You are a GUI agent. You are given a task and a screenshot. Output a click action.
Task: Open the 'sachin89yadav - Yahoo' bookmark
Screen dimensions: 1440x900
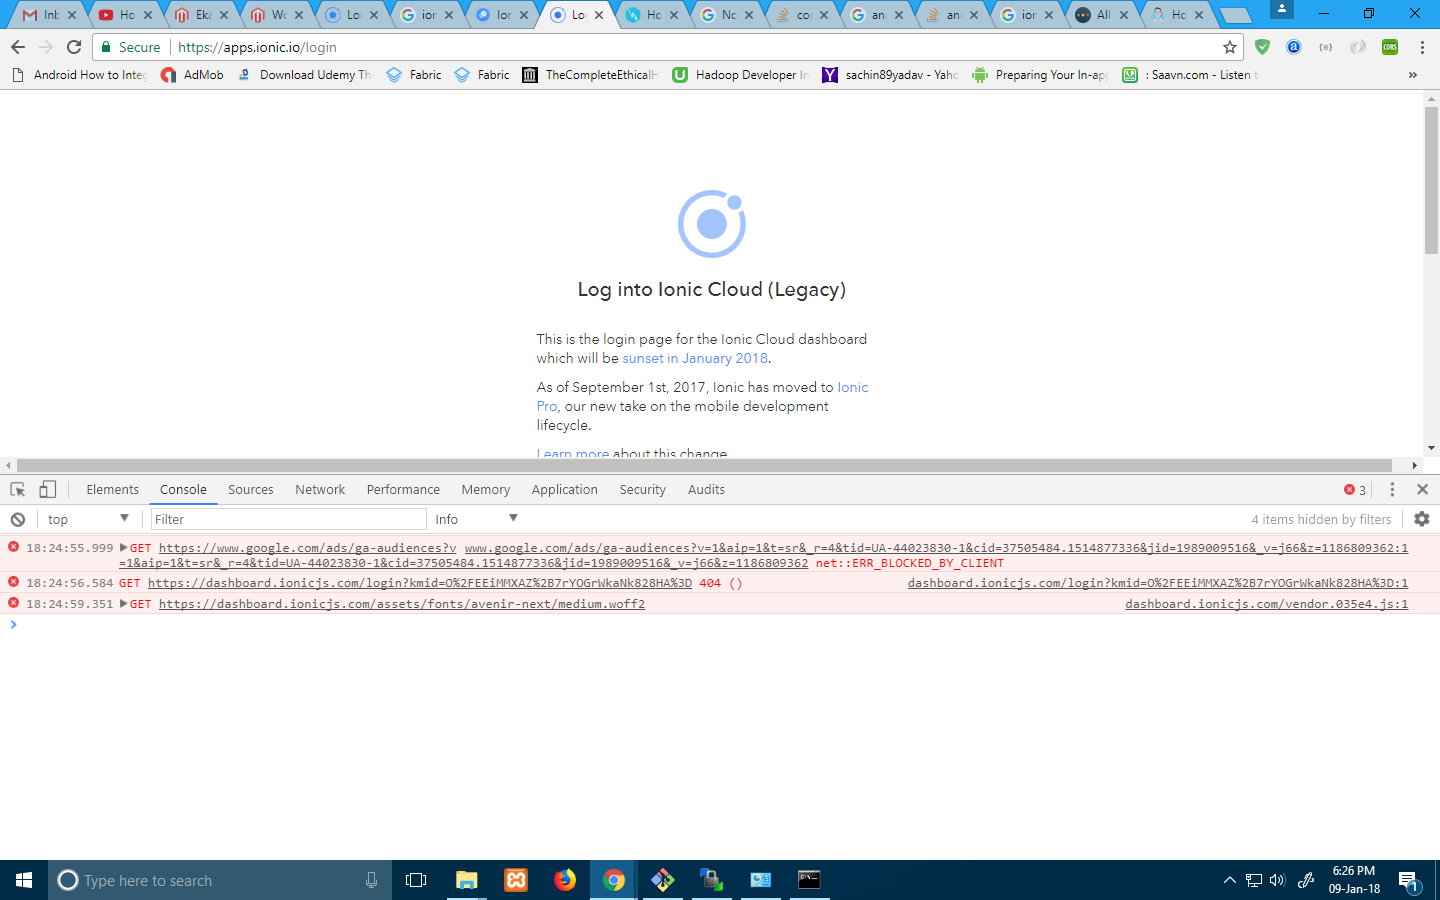[890, 75]
